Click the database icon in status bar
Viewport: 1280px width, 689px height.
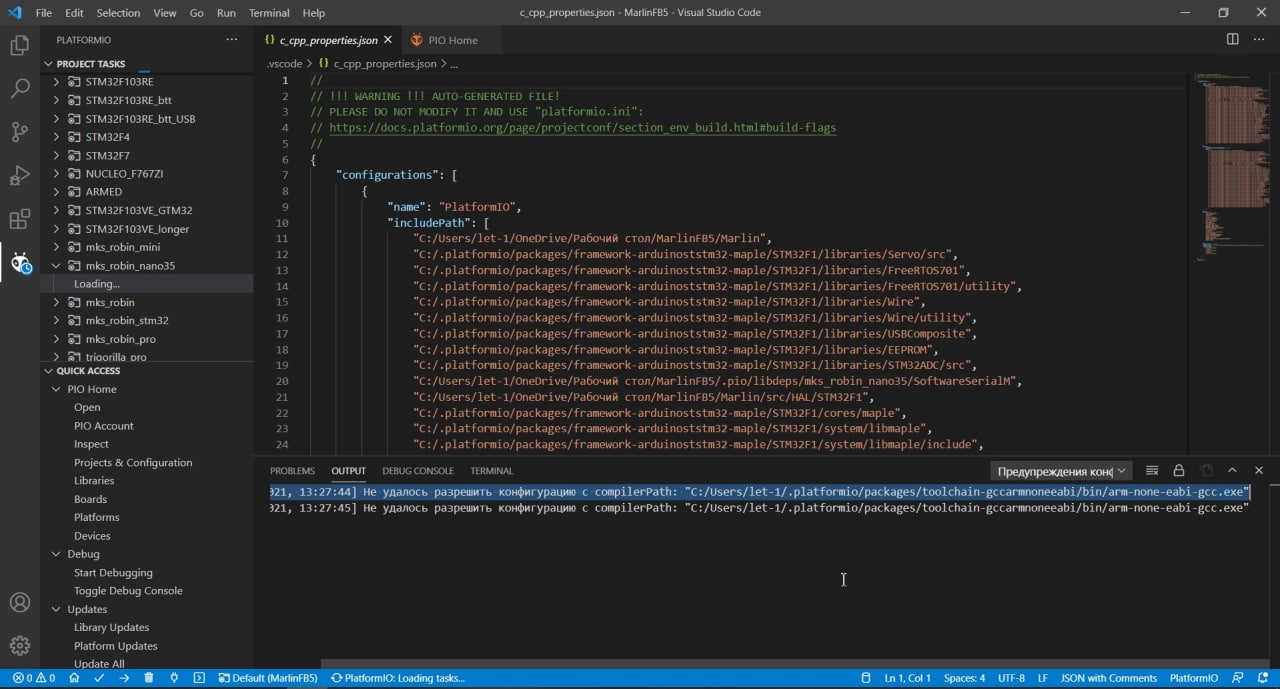coord(866,678)
